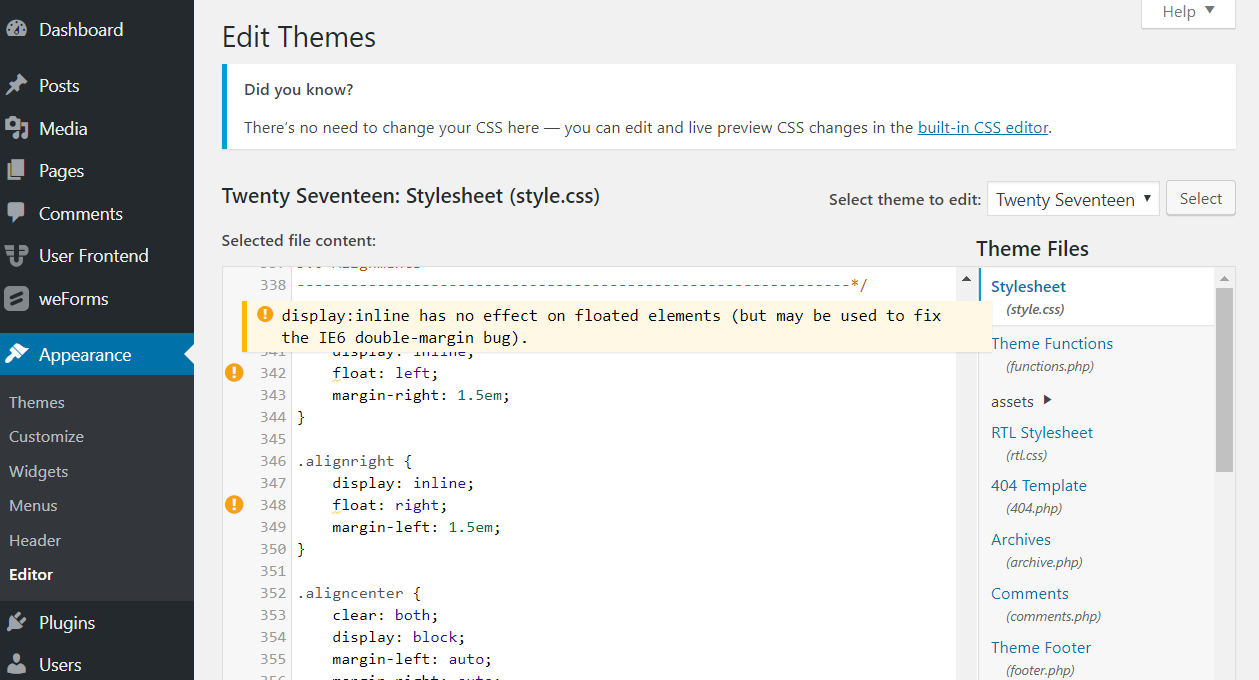Click code line 'display: block;'
This screenshot has width=1259, height=680.
pyautogui.click(x=399, y=637)
